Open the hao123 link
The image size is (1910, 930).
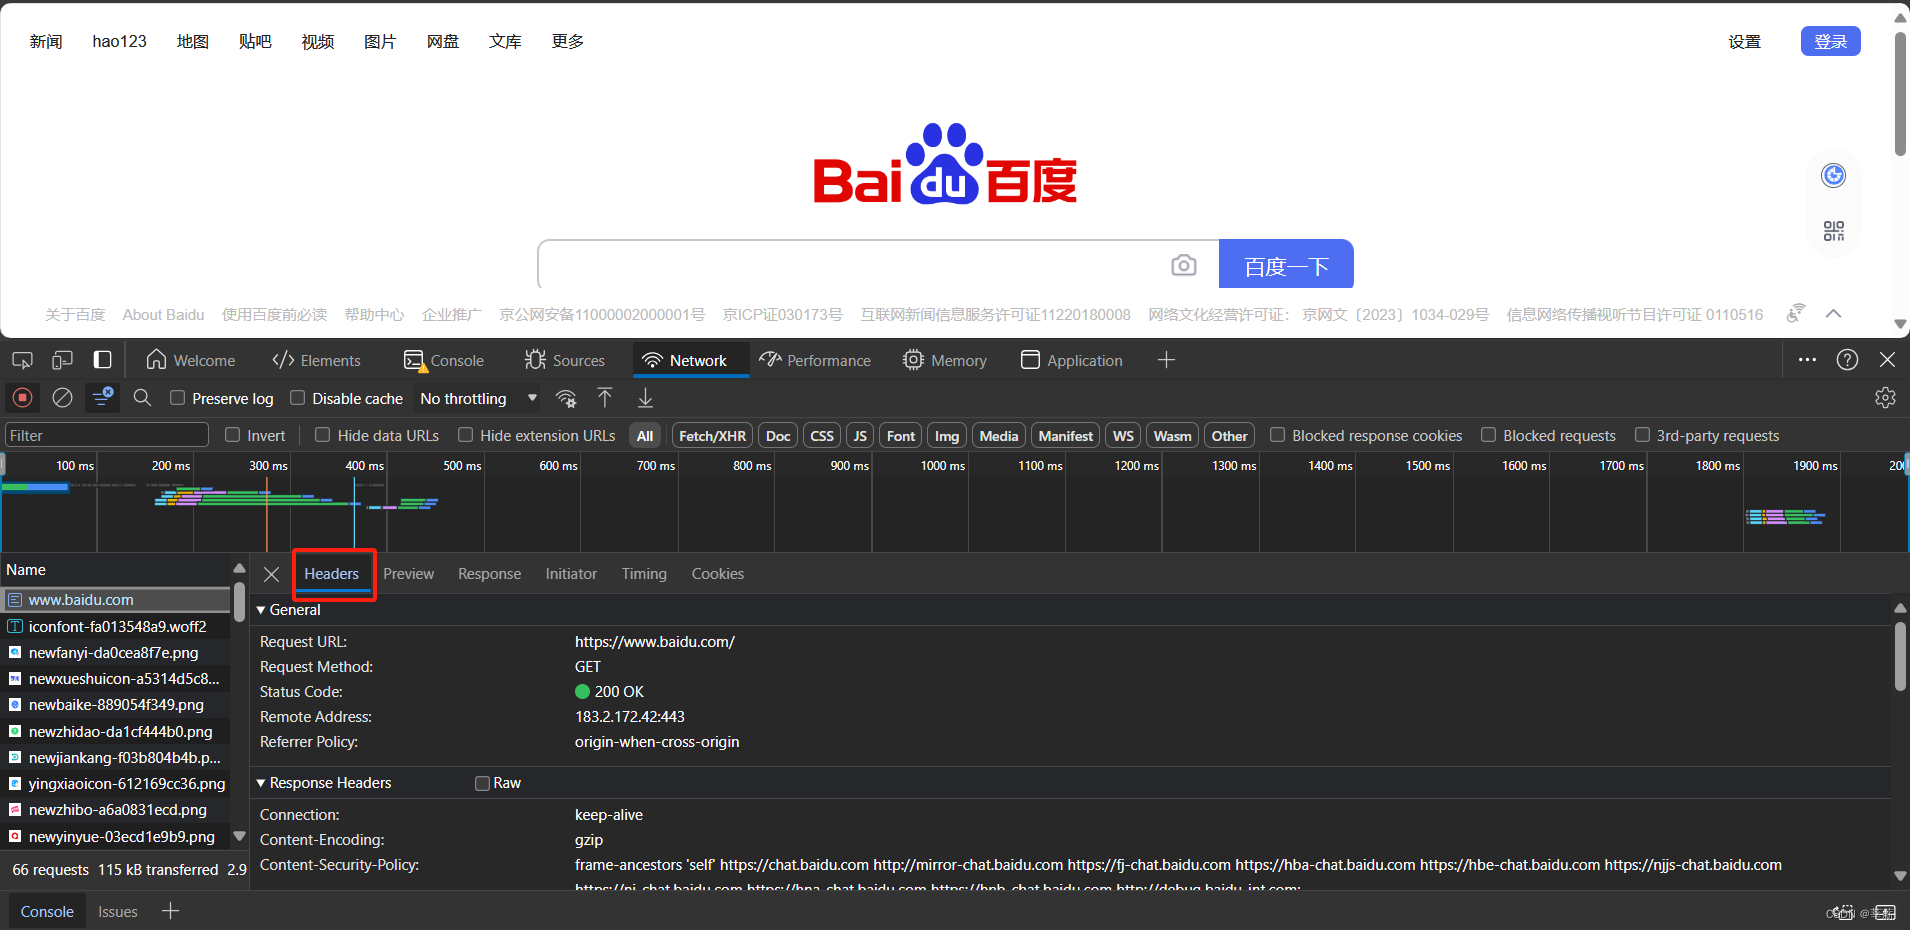119,41
